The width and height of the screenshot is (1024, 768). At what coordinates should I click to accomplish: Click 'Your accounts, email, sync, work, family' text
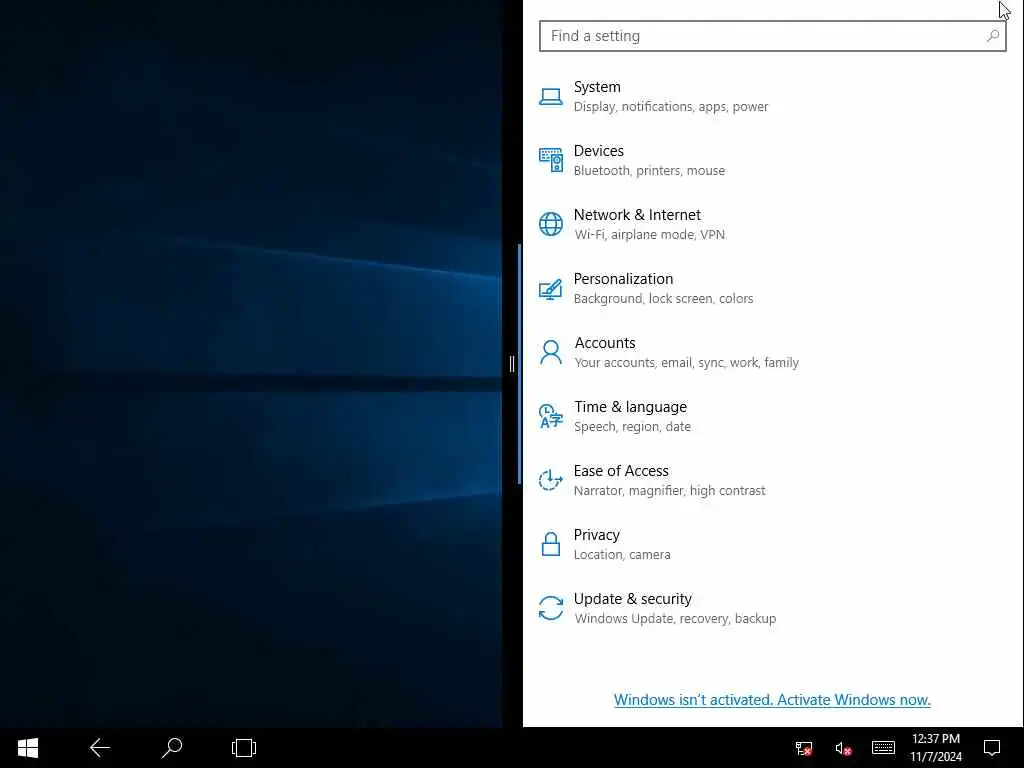[x=686, y=362]
